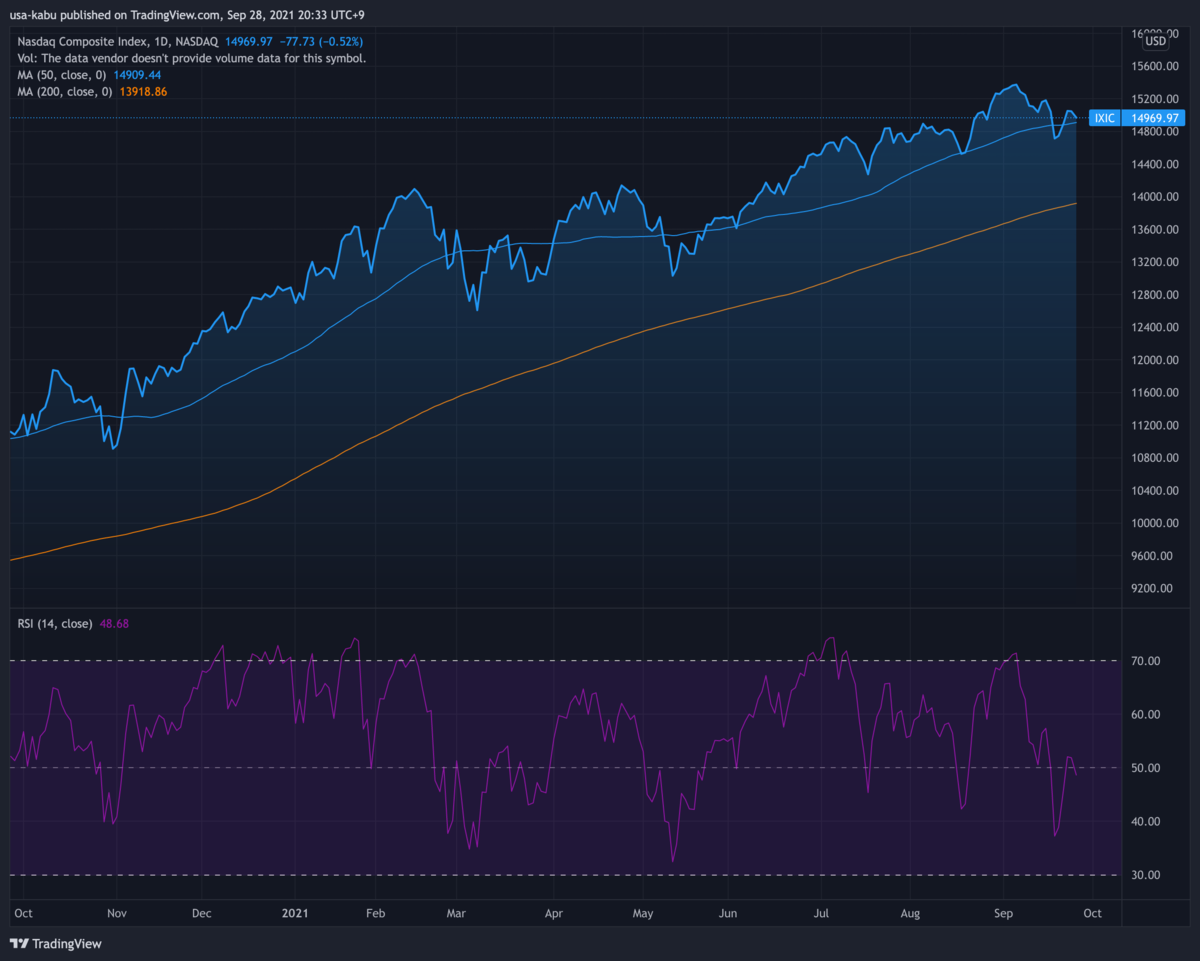Screen dimensions: 1200x961
Task: Click the volume data vendor notice line
Action: pyautogui.click(x=192, y=58)
